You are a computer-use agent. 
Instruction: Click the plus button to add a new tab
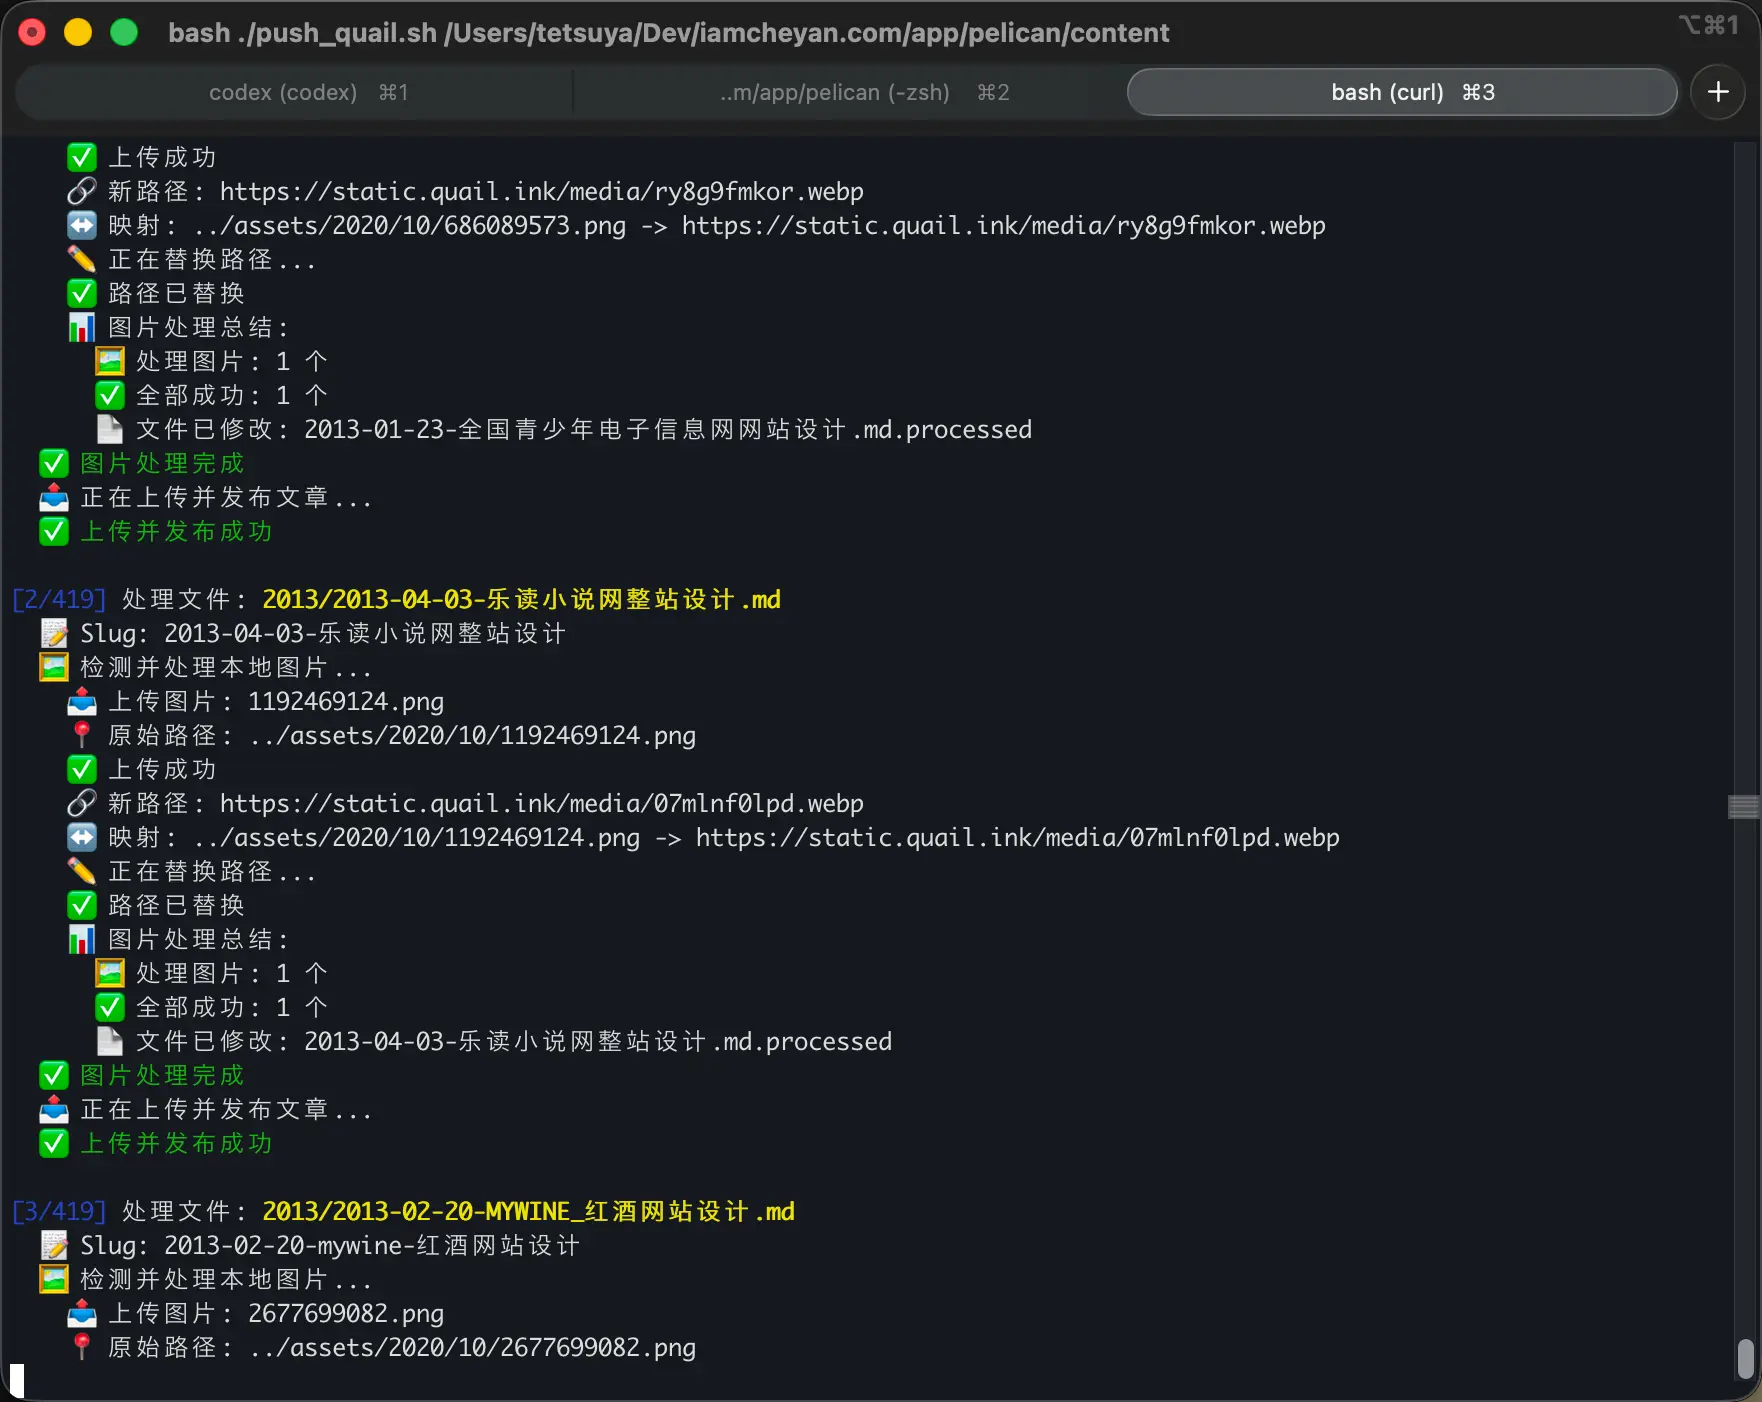[x=1717, y=92]
